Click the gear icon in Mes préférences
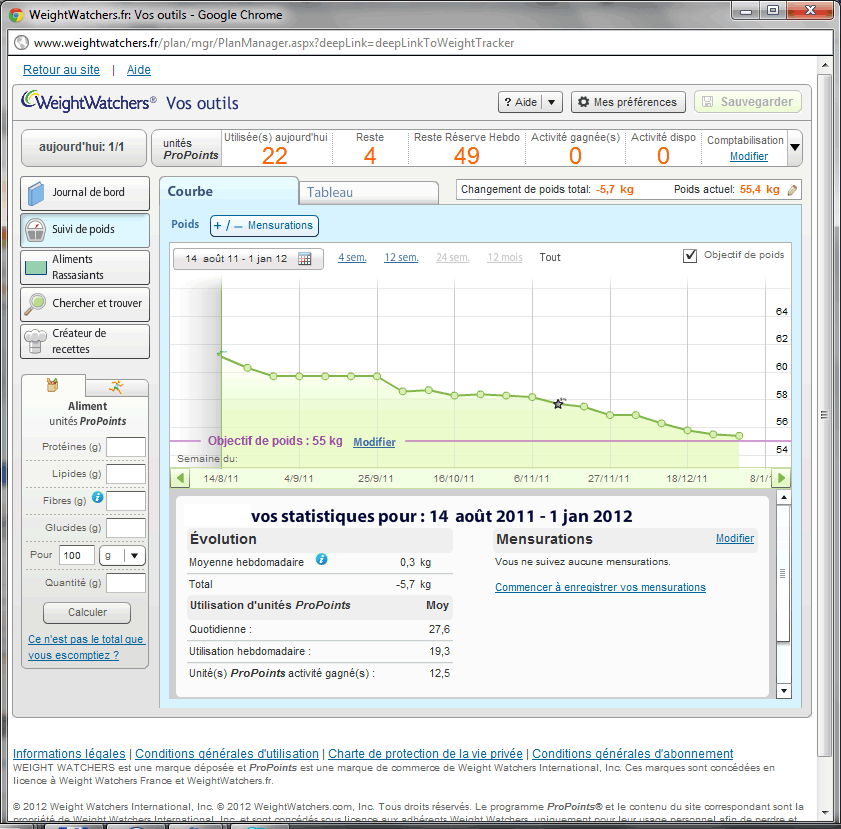This screenshot has width=841, height=829. pyautogui.click(x=584, y=102)
